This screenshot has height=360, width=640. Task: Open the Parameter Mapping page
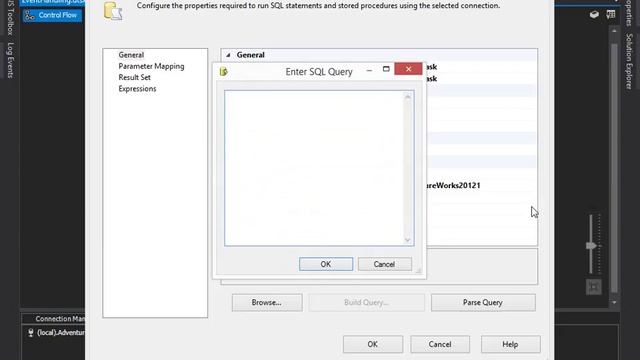[x=151, y=66]
